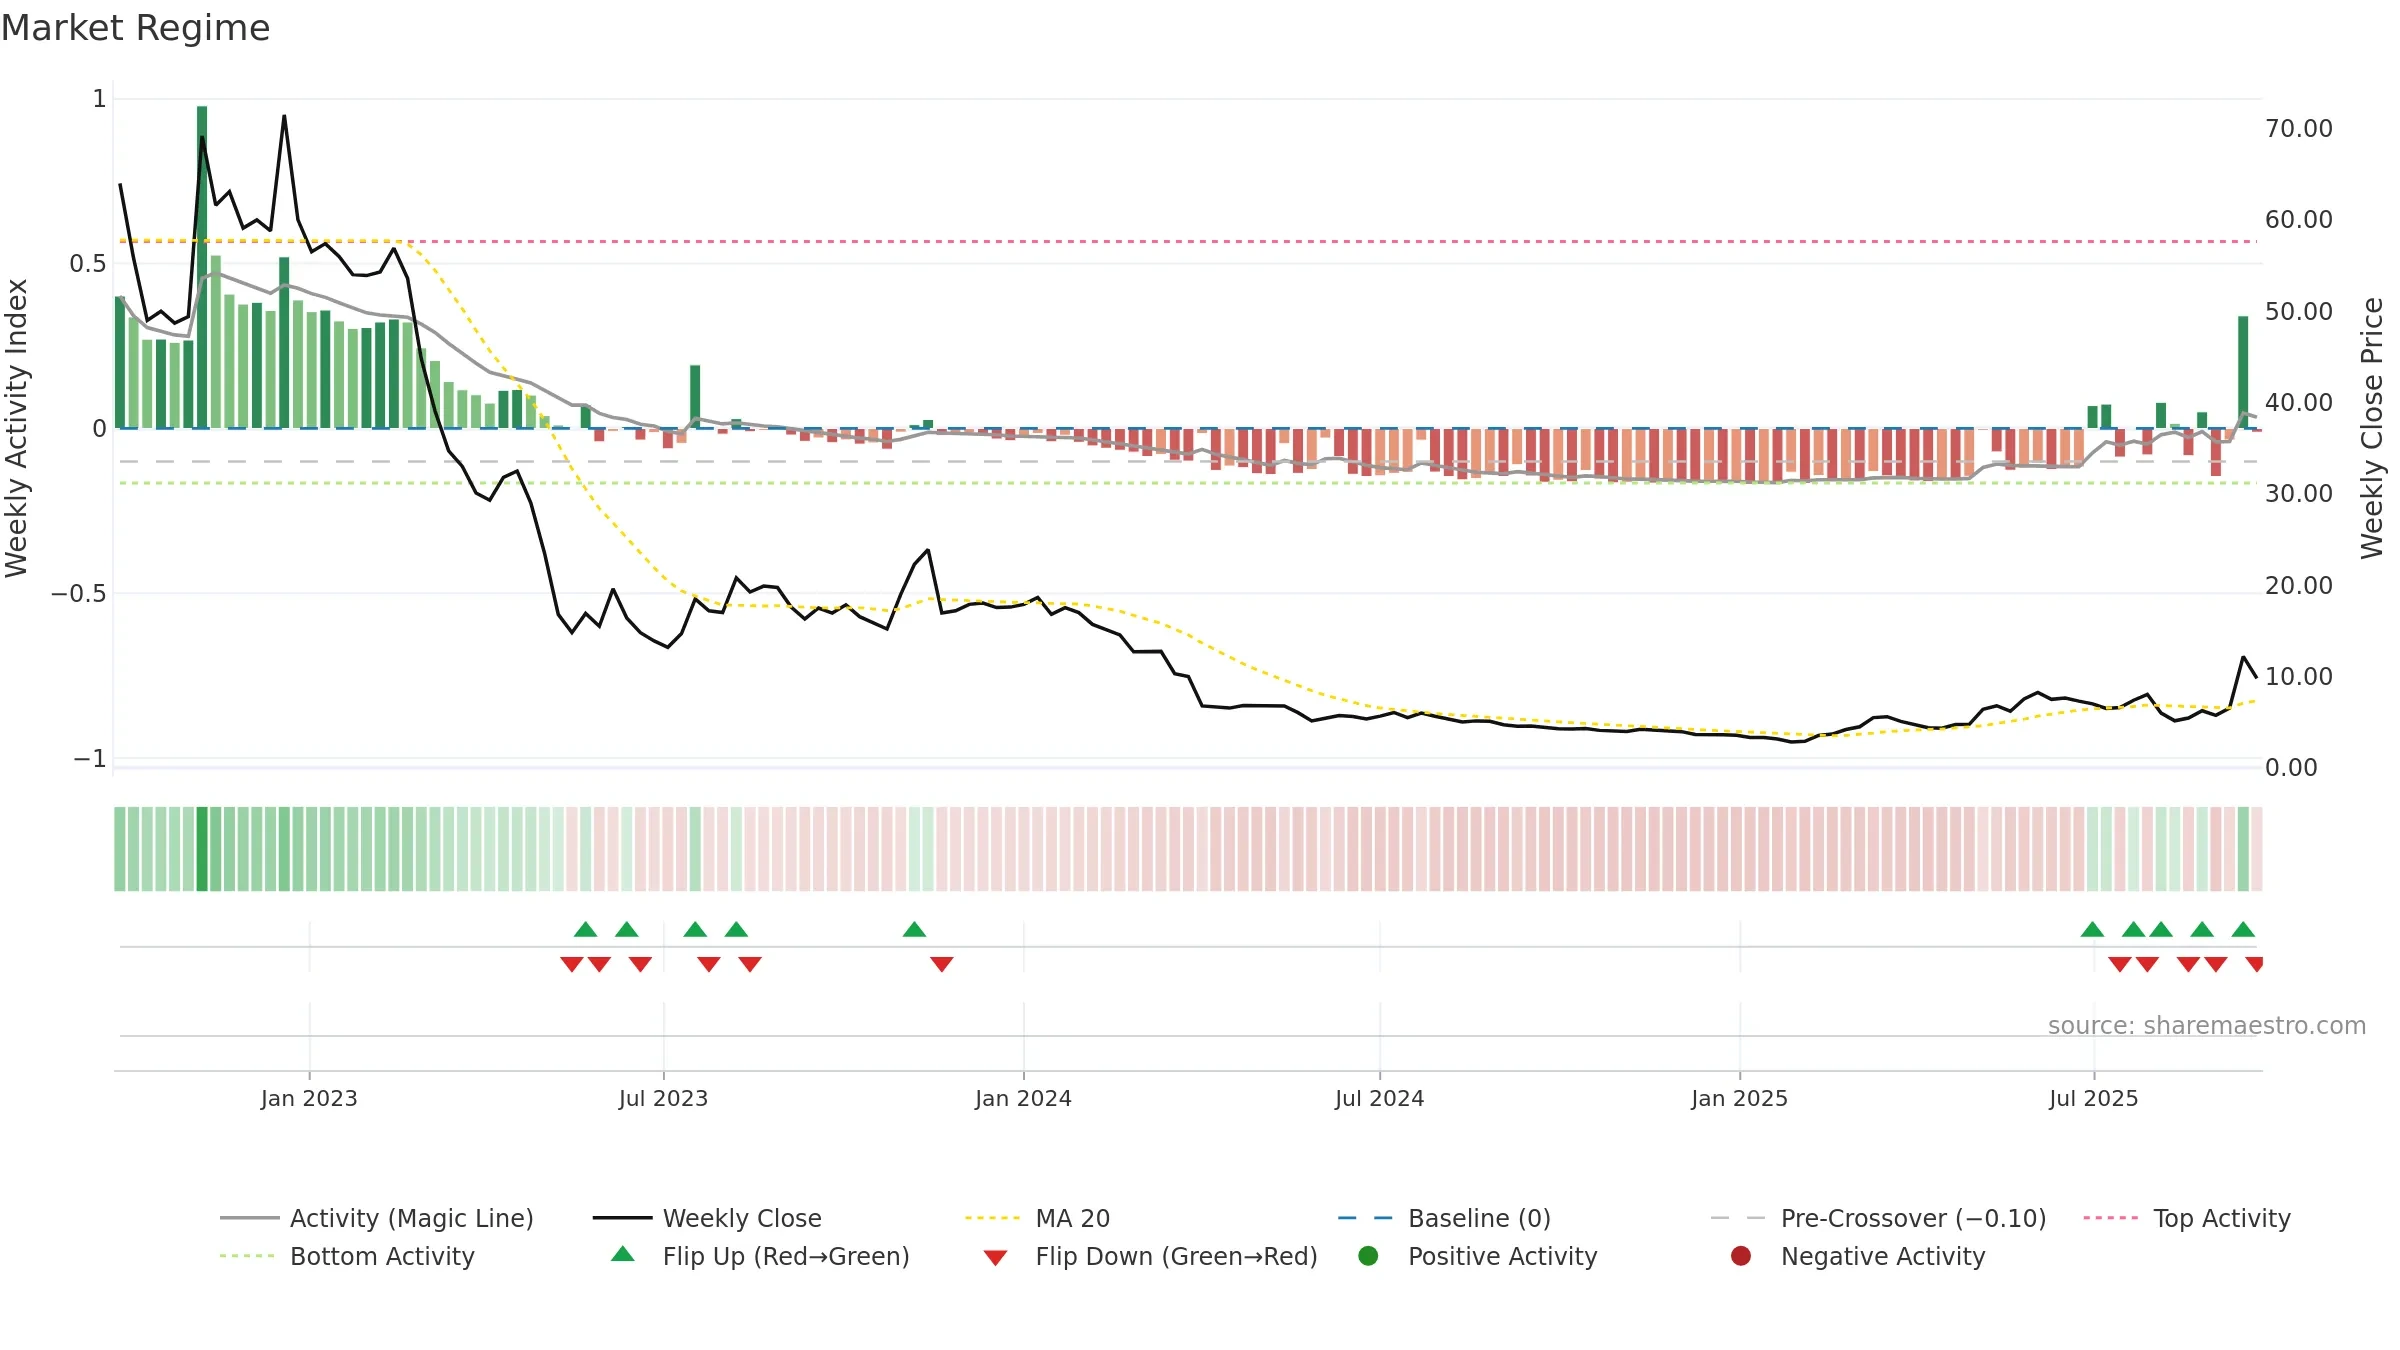Screen dimensions: 2400x1350
Task: Toggle the Flip Up (Red→Green) legend entry
Action: [x=760, y=1256]
